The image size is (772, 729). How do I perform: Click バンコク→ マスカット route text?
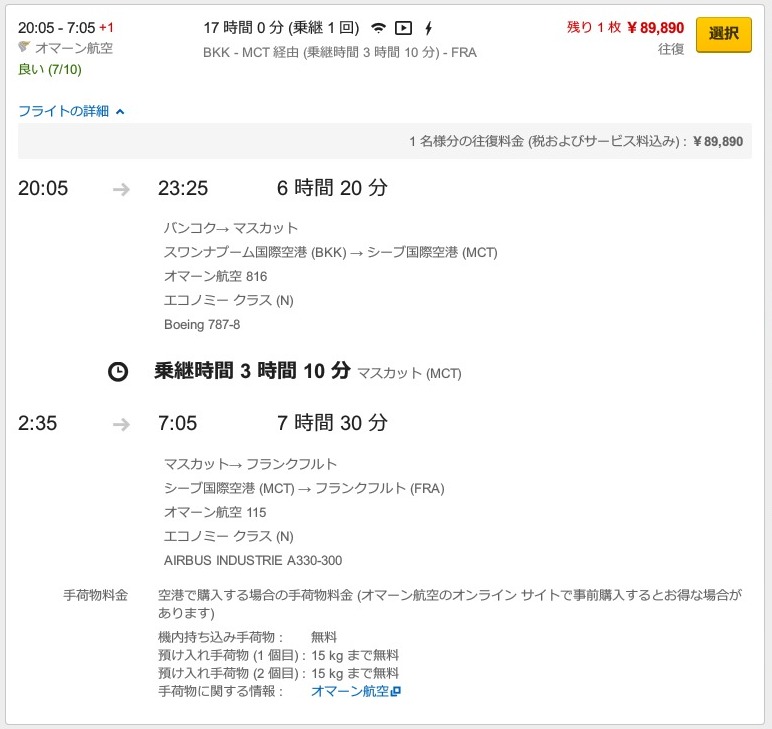coord(231,228)
